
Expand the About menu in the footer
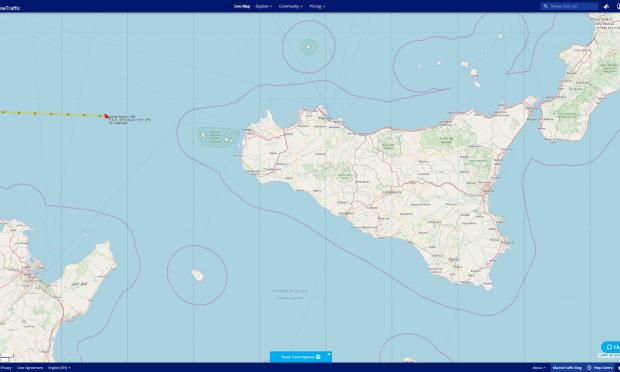(539, 368)
